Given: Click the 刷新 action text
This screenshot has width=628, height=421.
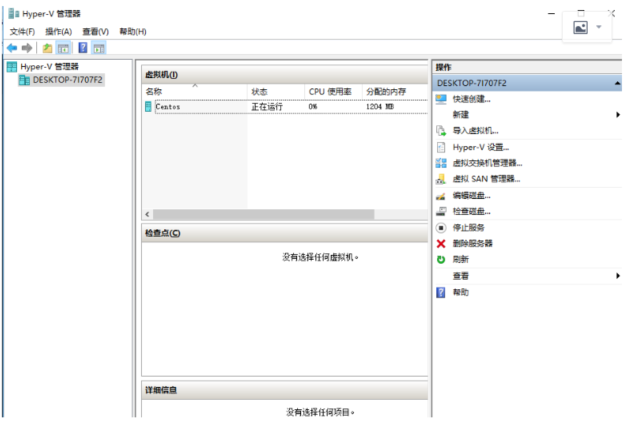Looking at the screenshot, I should 461,260.
